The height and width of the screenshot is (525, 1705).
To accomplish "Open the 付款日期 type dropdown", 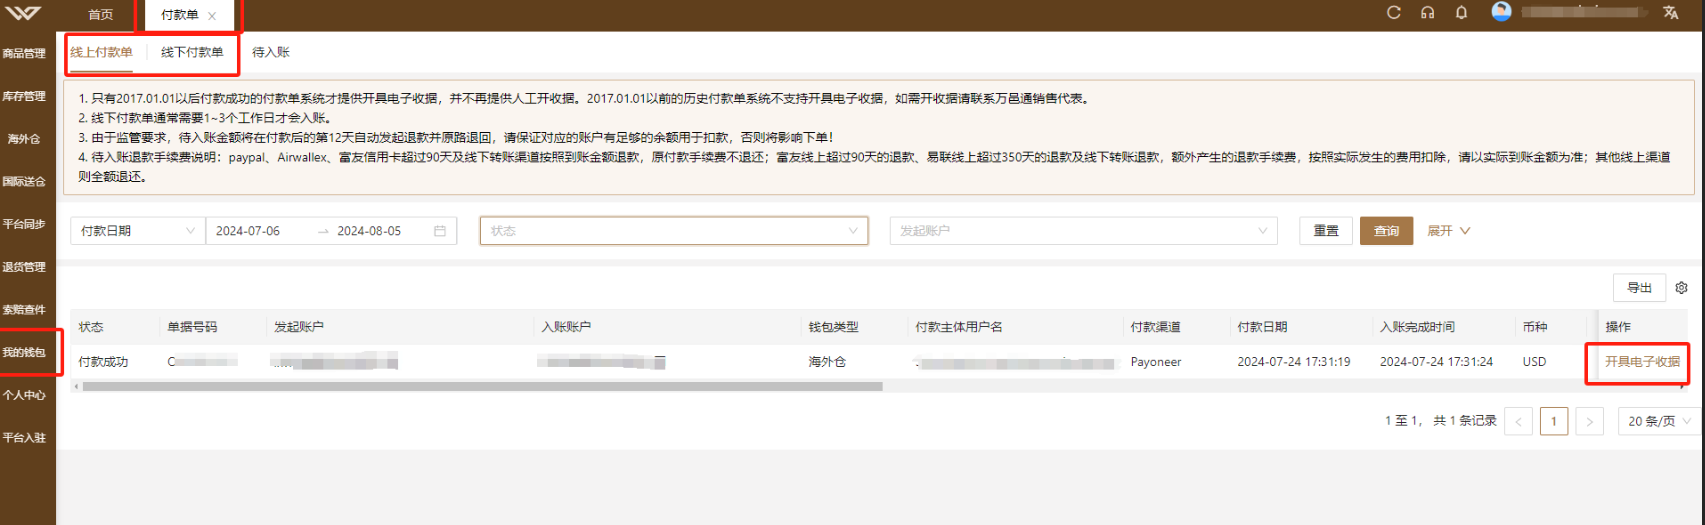I will point(137,231).
